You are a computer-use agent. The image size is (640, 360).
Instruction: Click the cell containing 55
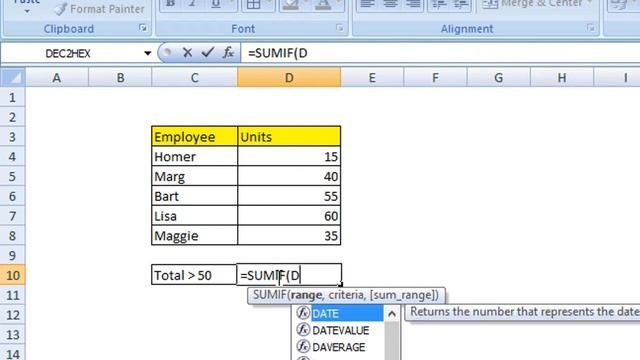(289, 196)
